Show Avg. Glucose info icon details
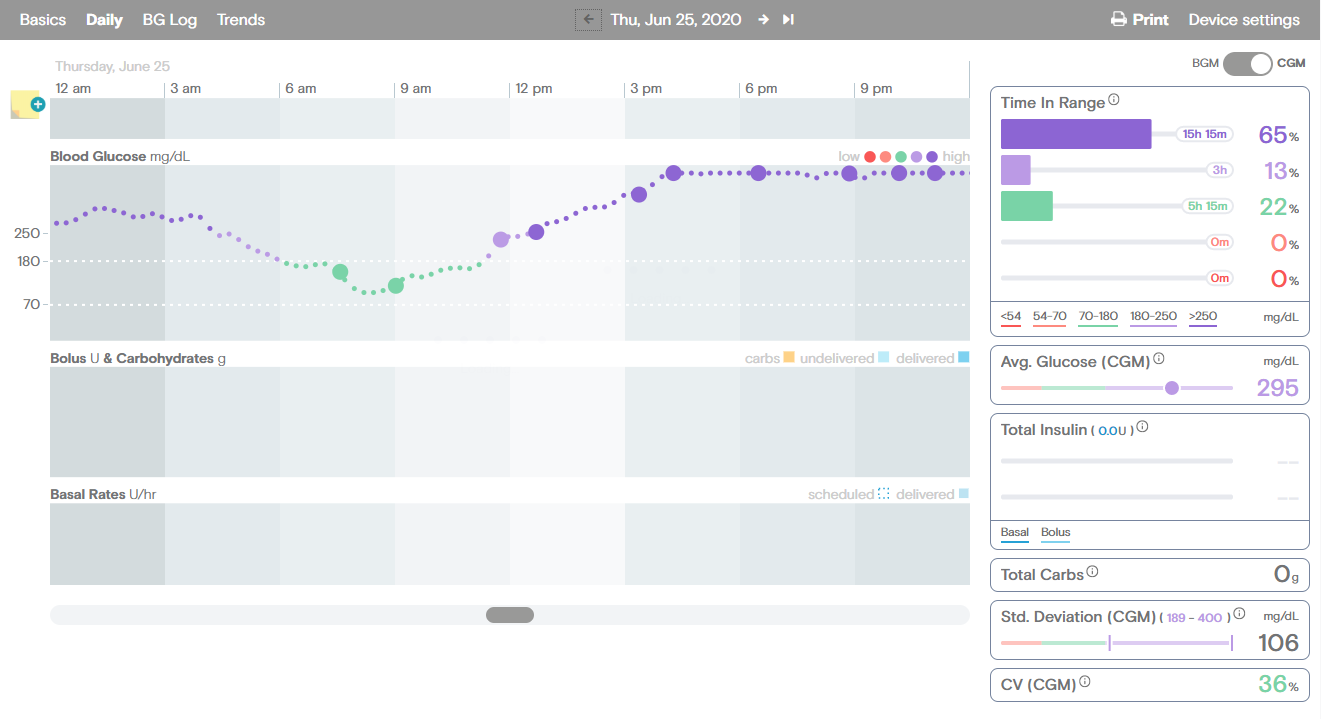The height and width of the screenshot is (719, 1321). [x=1159, y=359]
